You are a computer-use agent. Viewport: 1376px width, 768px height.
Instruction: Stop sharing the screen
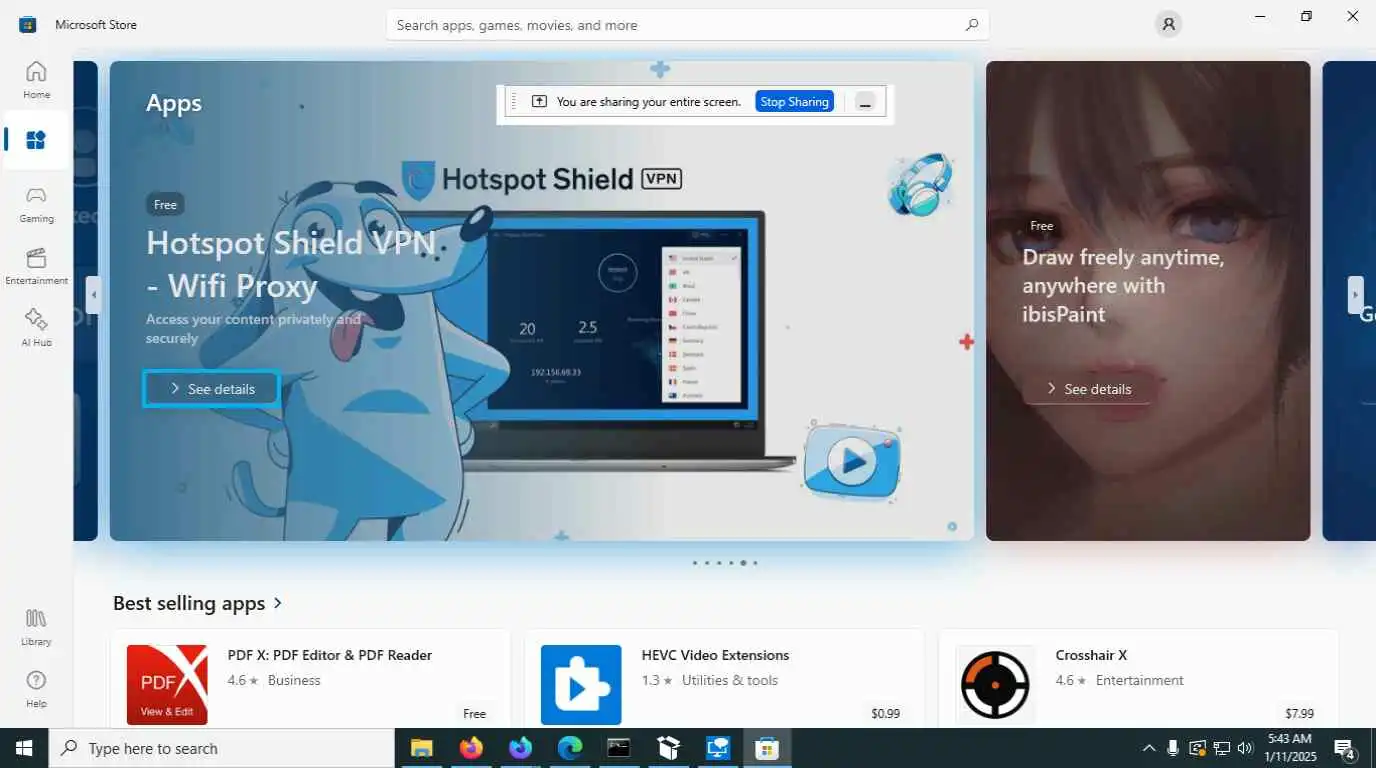794,102
